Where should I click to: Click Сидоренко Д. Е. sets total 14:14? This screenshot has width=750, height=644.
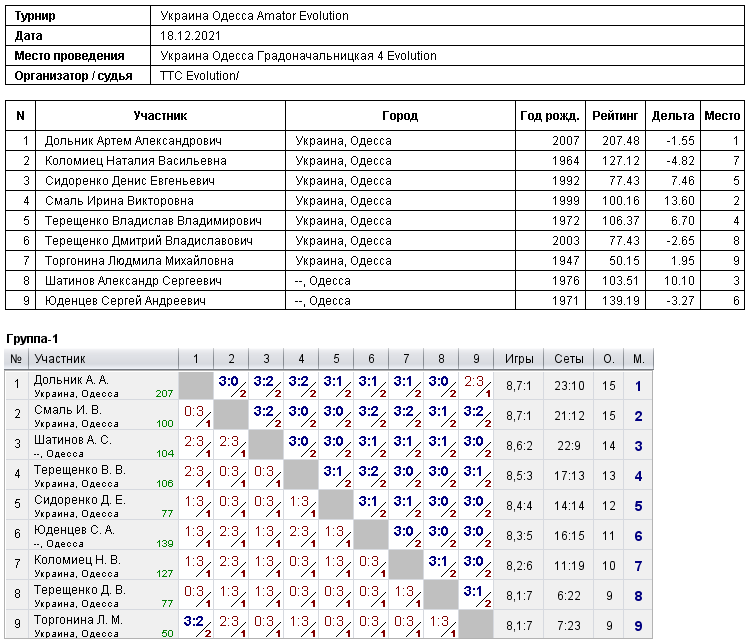point(569,506)
